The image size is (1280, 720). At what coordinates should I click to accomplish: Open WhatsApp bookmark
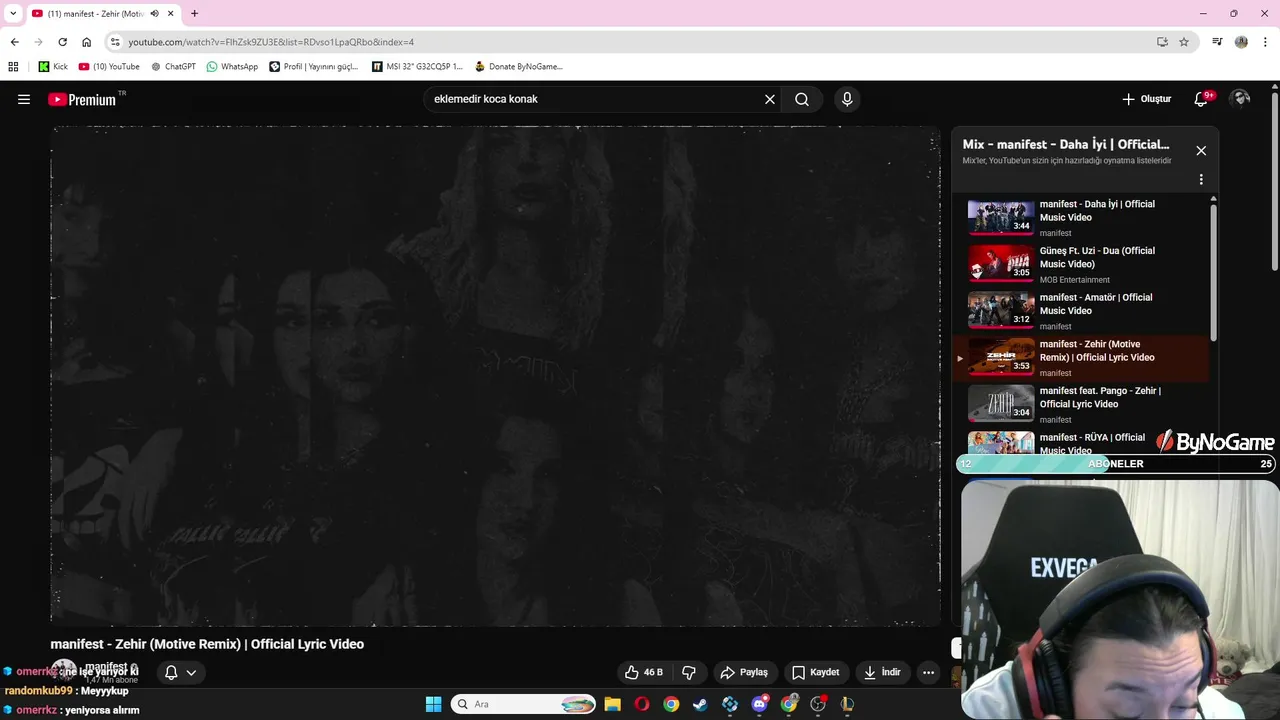pos(232,67)
